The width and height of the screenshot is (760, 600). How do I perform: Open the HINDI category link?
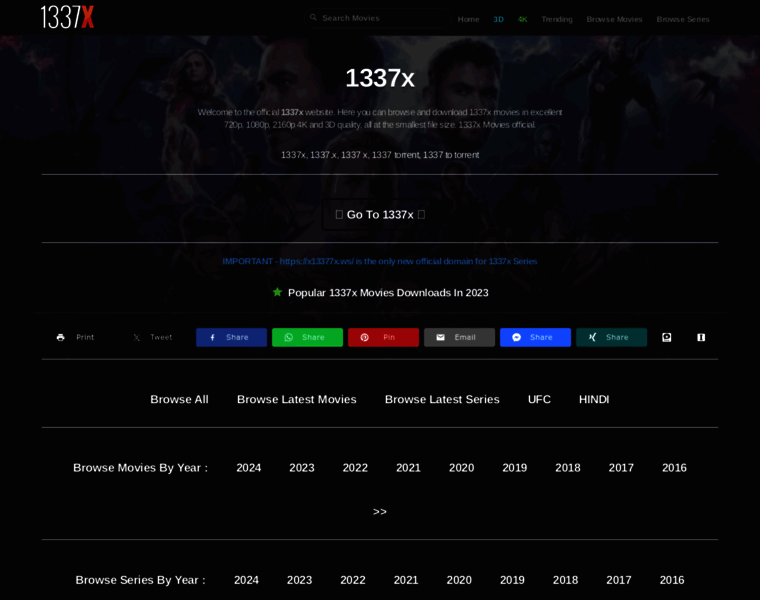tap(594, 399)
